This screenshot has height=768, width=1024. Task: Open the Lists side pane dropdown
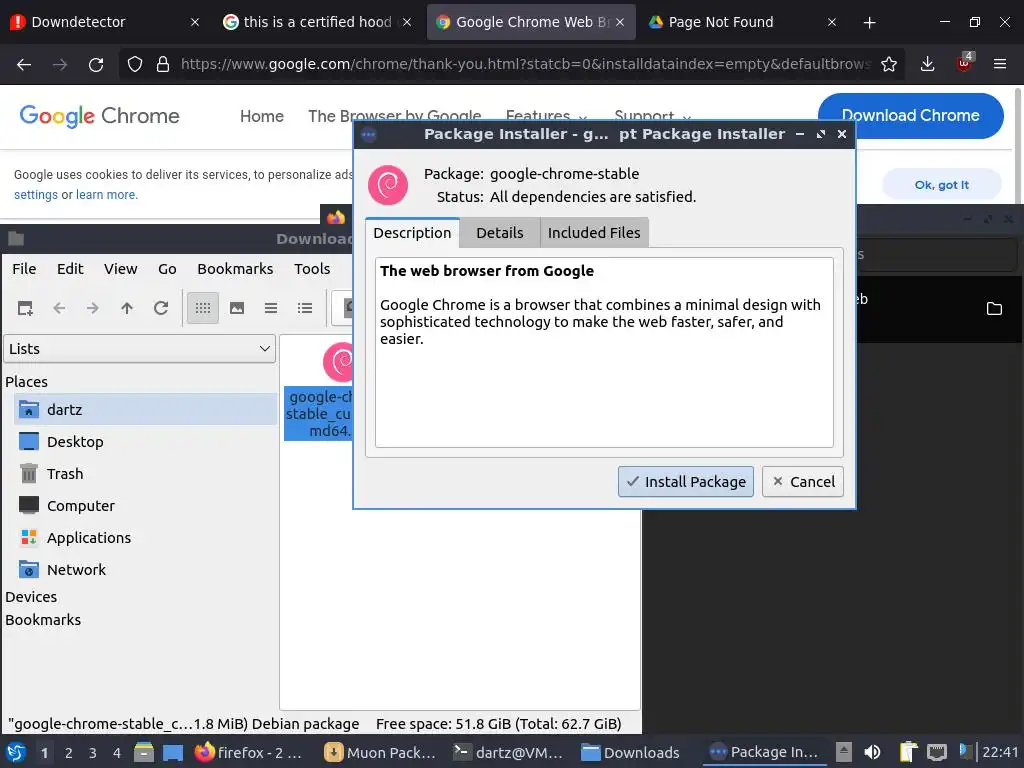coord(140,349)
